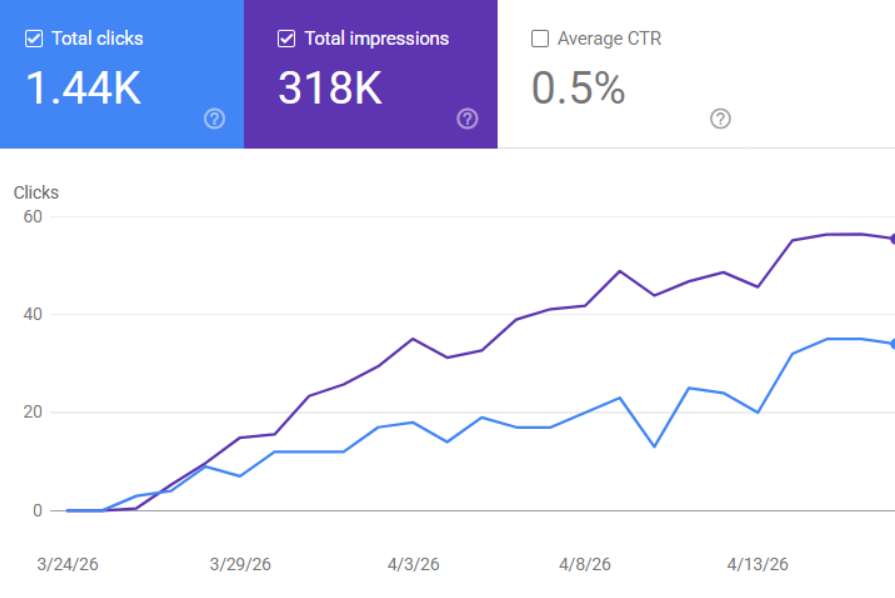Click the 40 axis label
Image resolution: width=895 pixels, height=598 pixels.
[x=33, y=314]
